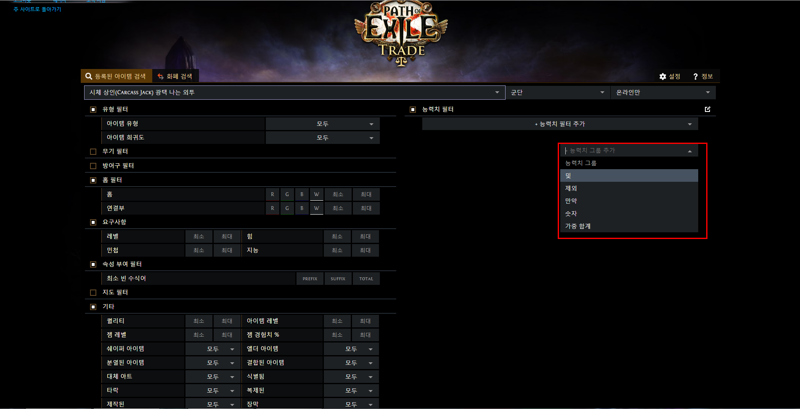This screenshot has width=800, height=409.
Task: Select the red R socket in 연결부 row
Action: [x=272, y=208]
